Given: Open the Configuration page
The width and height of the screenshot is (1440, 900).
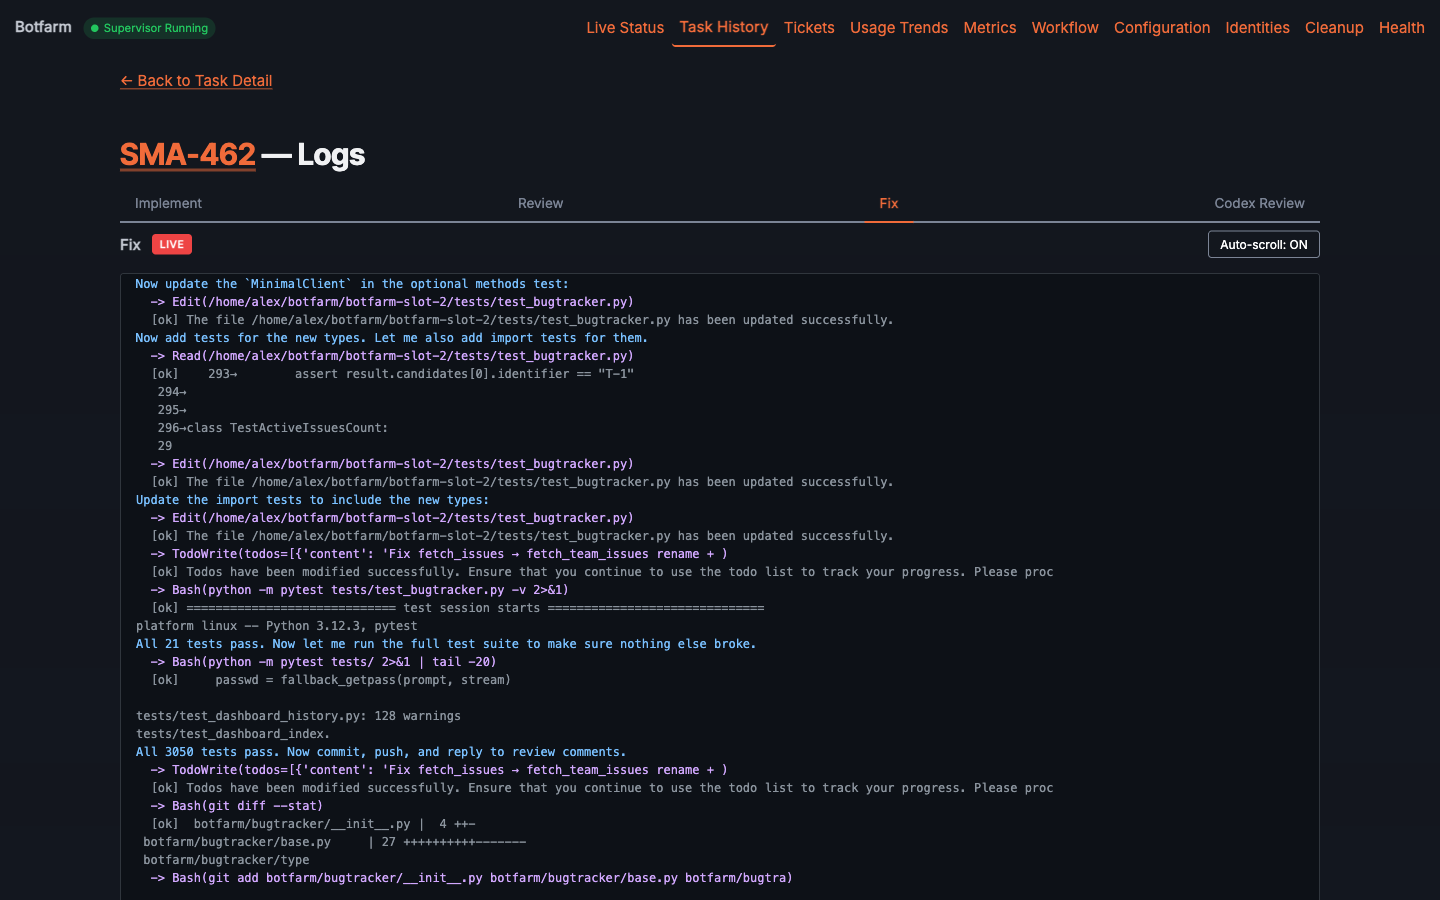Looking at the screenshot, I should click(1161, 28).
